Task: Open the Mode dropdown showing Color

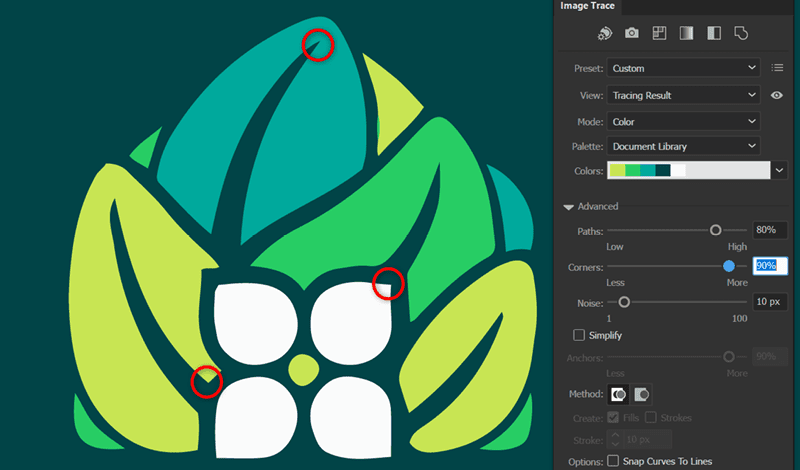Action: [683, 121]
